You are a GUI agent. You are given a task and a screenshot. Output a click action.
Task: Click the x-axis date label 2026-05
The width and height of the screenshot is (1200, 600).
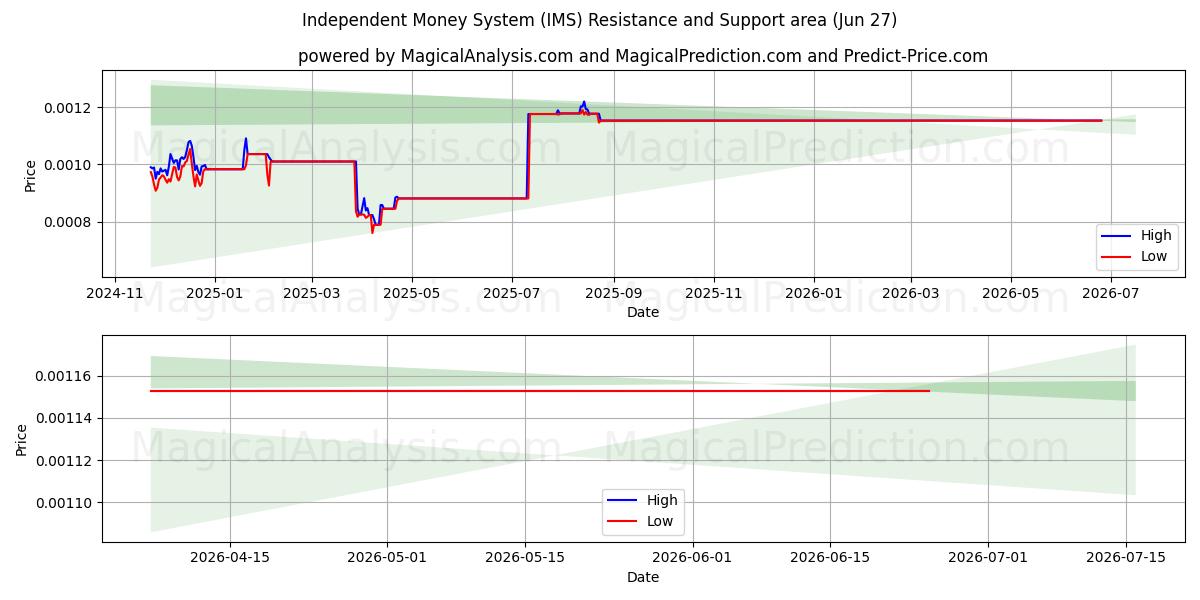pos(1010,294)
